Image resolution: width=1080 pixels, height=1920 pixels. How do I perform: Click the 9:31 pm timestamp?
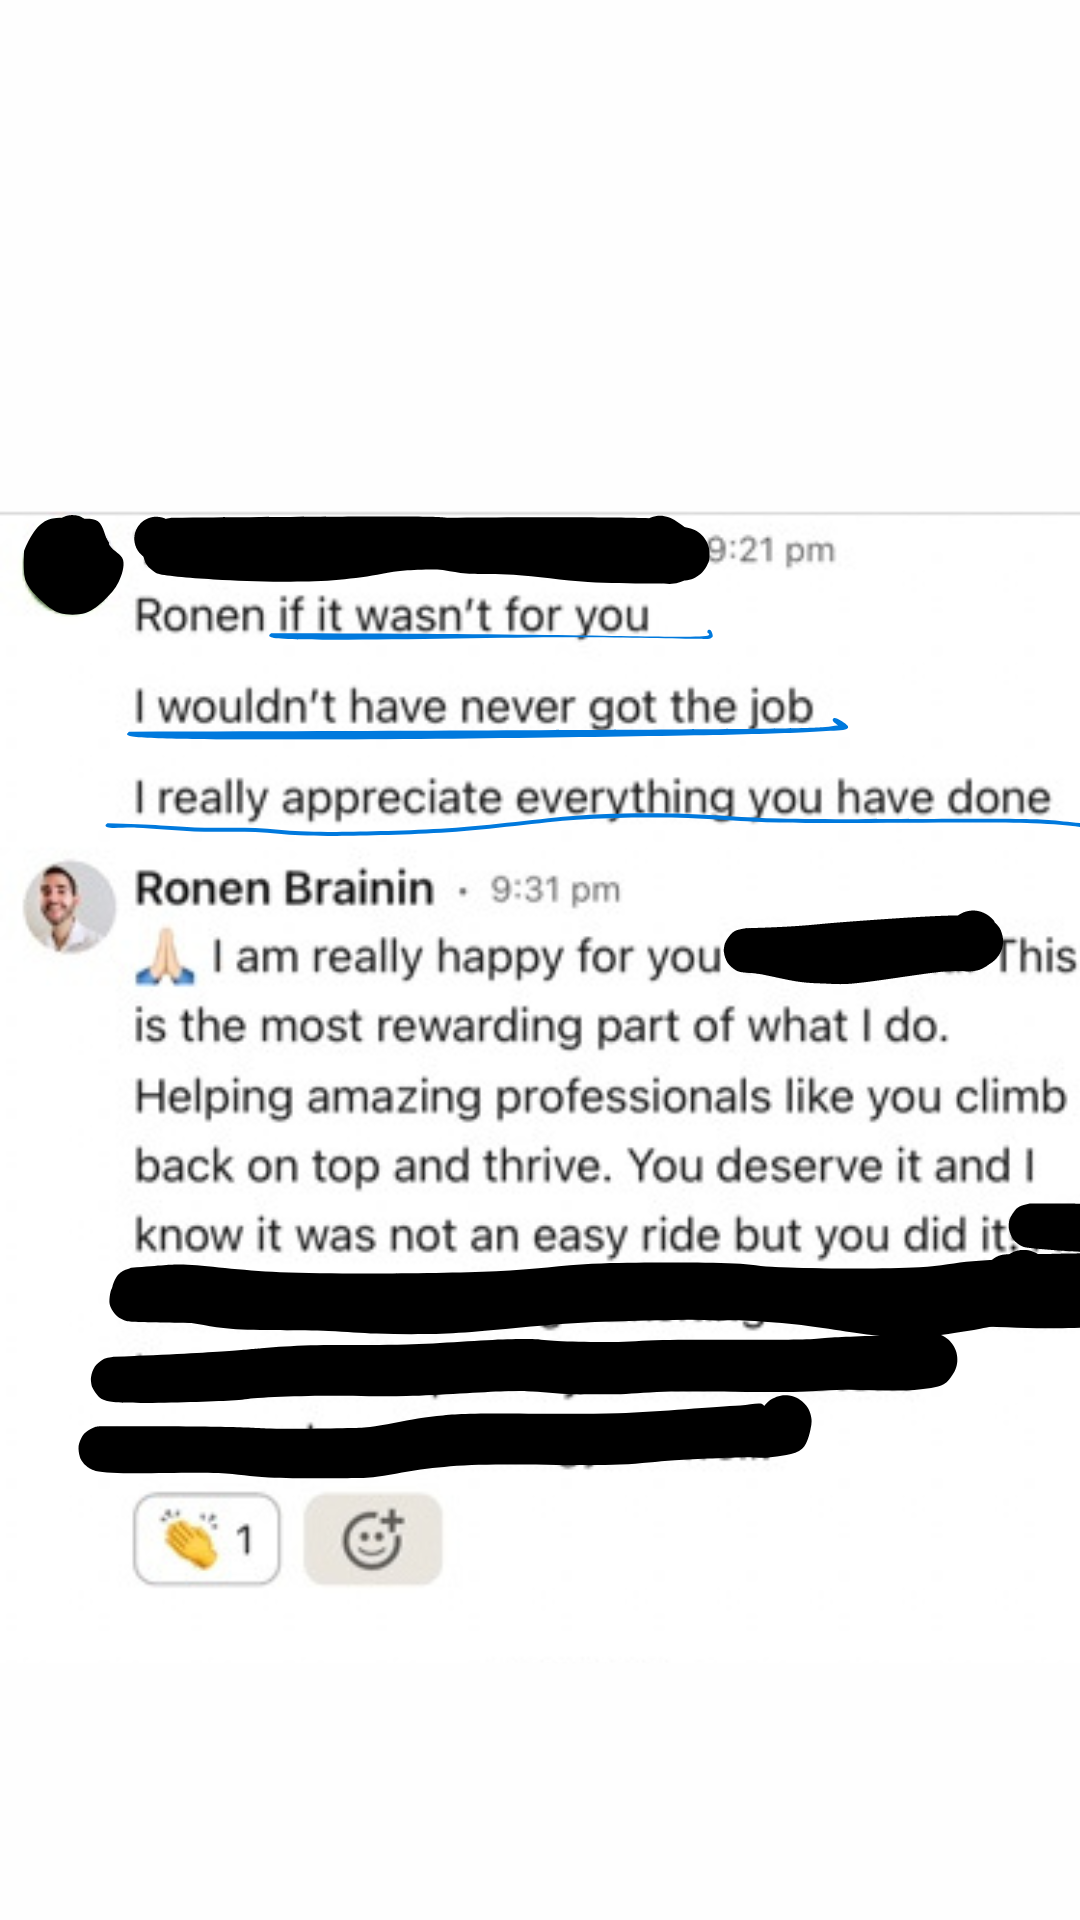click(x=555, y=889)
